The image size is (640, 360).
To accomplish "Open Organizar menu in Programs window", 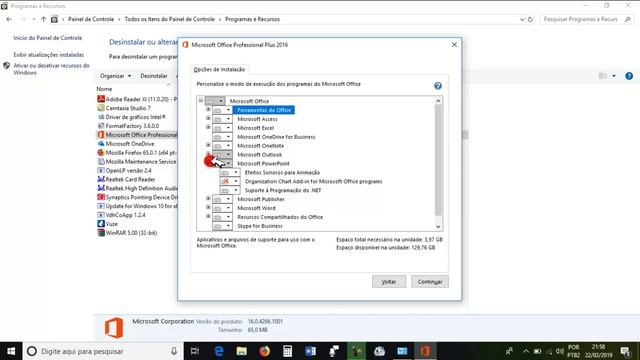I will (x=116, y=76).
